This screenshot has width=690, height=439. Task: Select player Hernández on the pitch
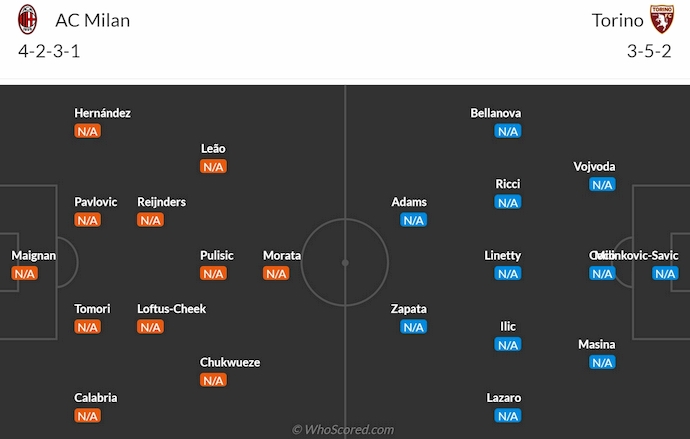tap(102, 113)
